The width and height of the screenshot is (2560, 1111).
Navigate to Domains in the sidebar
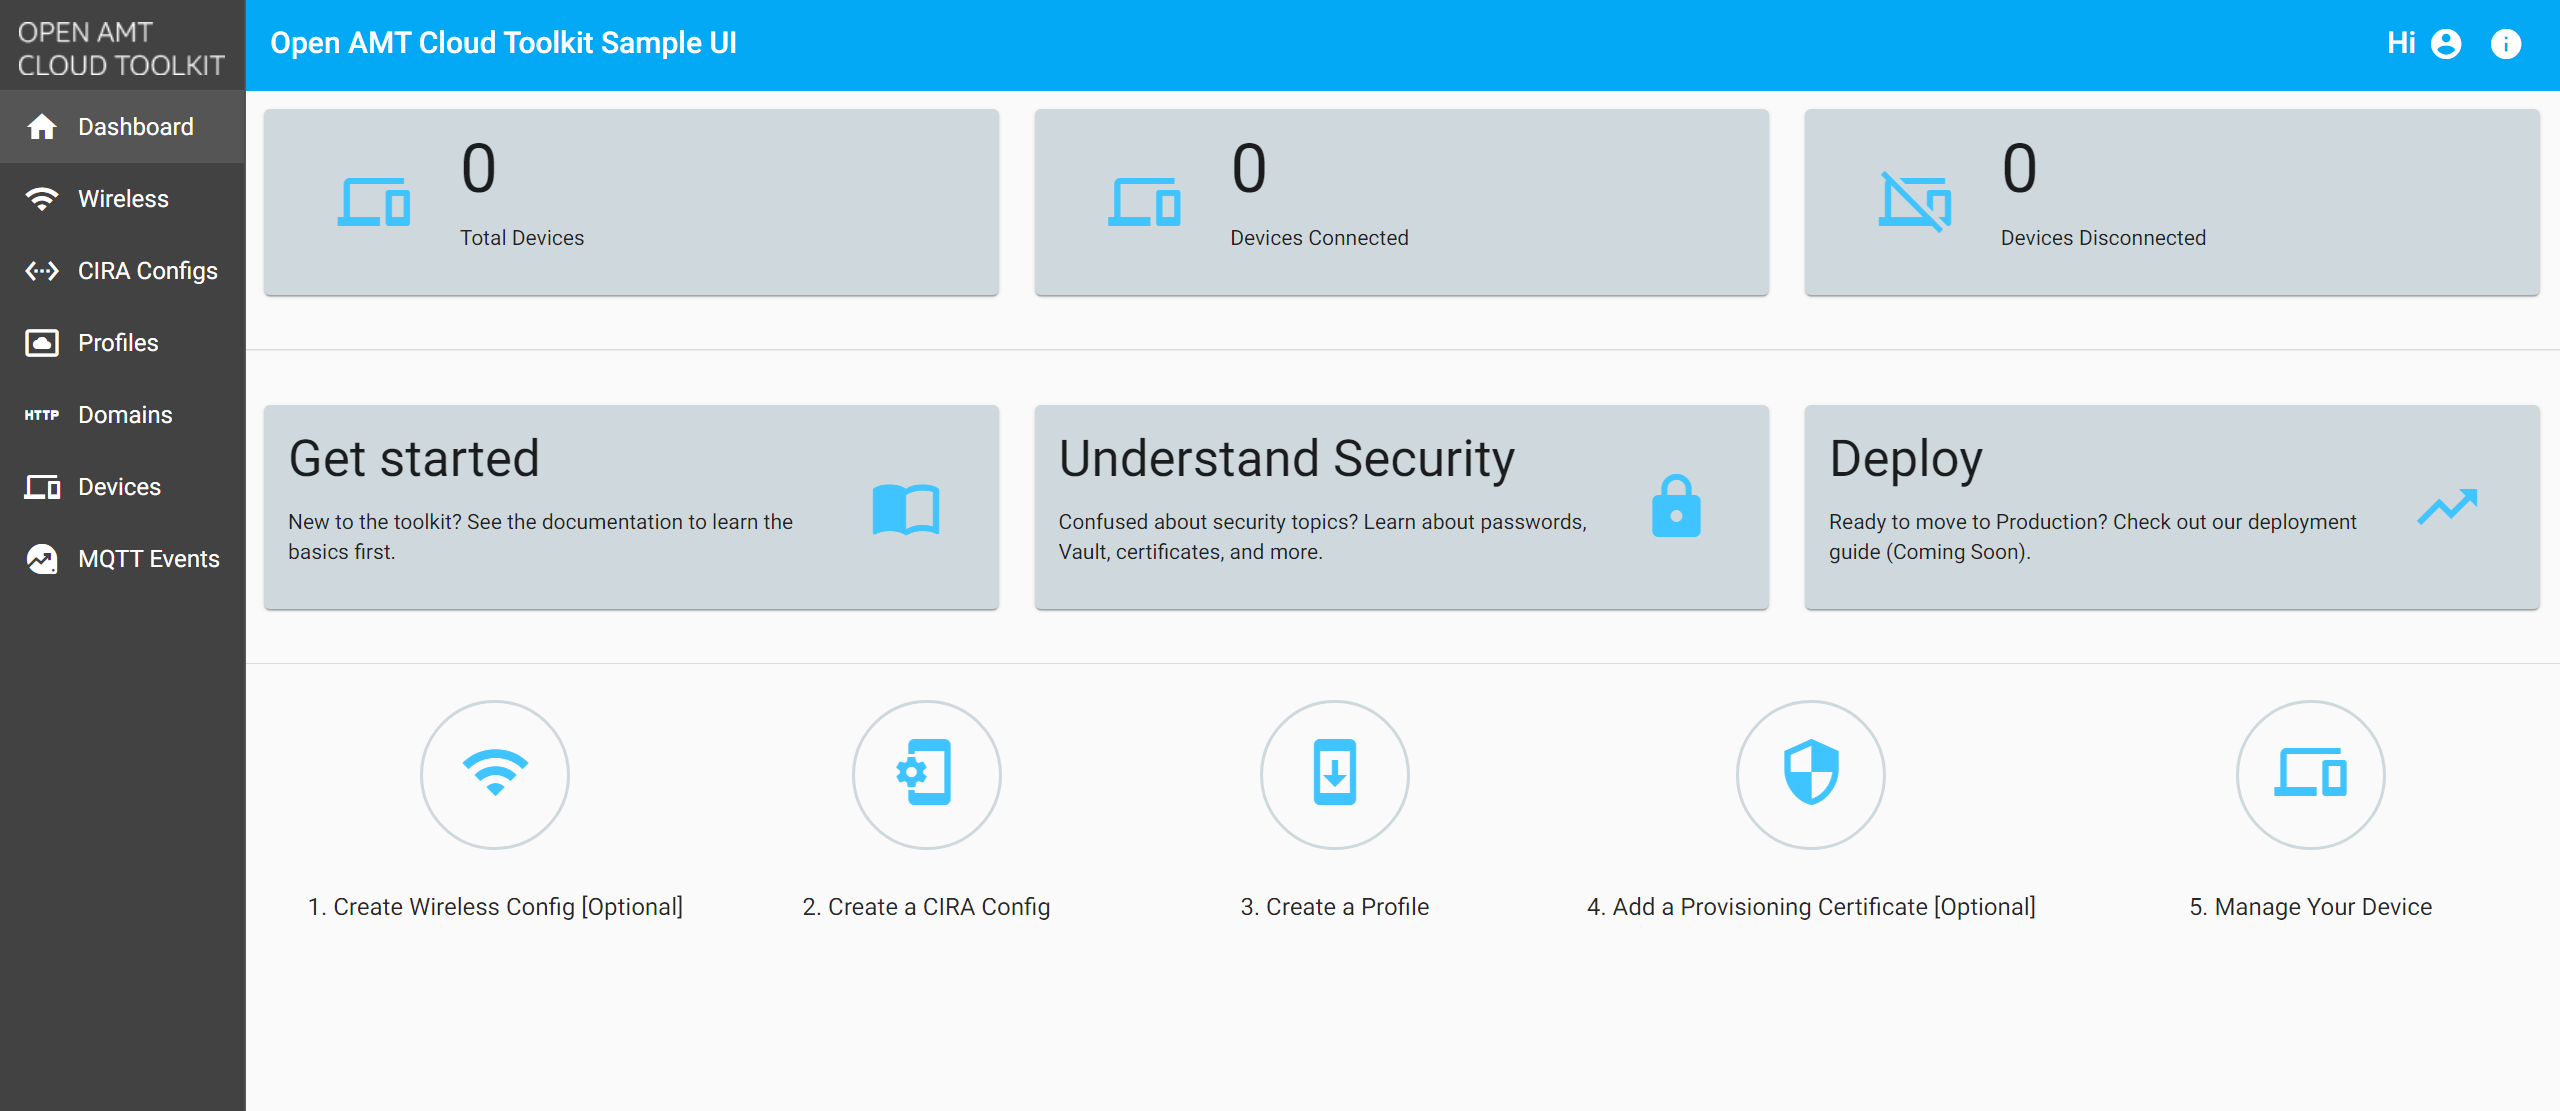[x=122, y=415]
